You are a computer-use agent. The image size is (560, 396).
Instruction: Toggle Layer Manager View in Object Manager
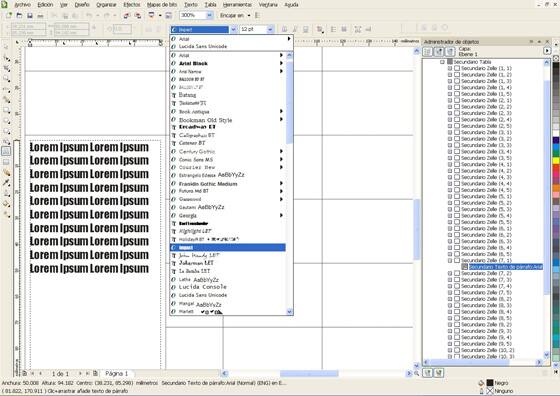450,52
